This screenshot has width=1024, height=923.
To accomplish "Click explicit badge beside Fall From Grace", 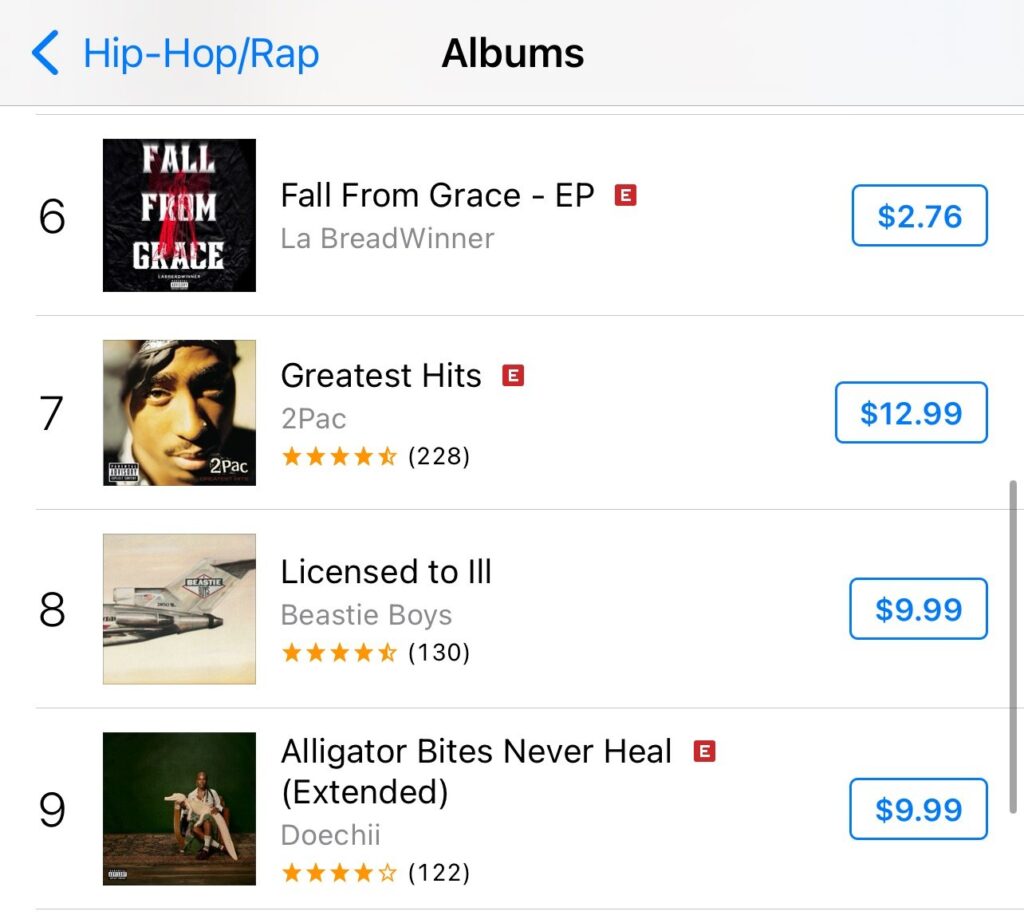I will click(626, 195).
